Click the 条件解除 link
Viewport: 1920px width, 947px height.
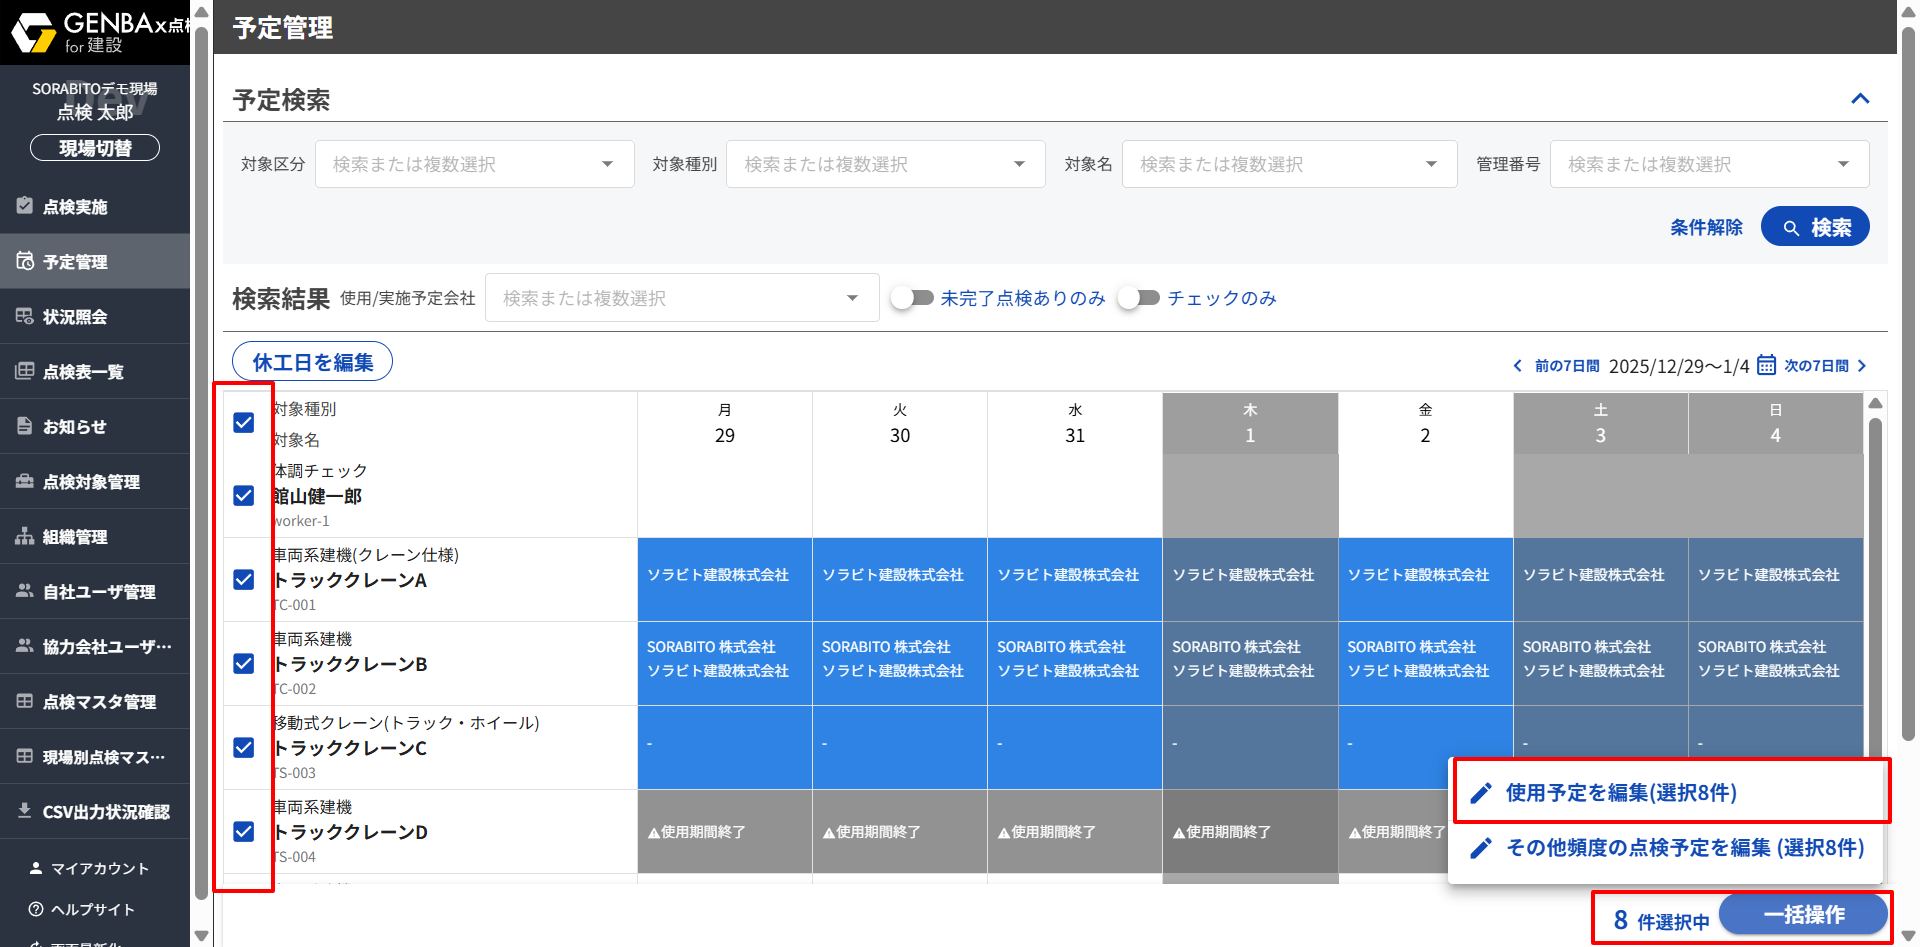(x=1705, y=228)
